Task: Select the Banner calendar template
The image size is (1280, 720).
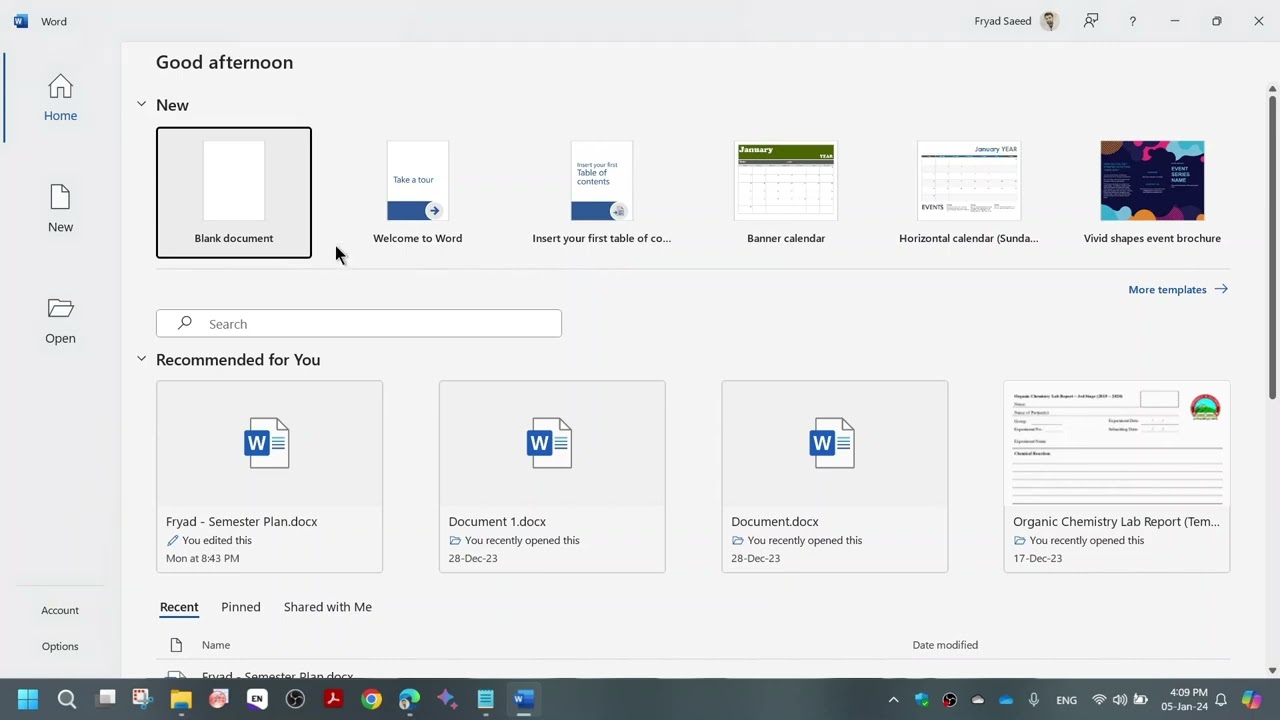Action: tap(786, 192)
